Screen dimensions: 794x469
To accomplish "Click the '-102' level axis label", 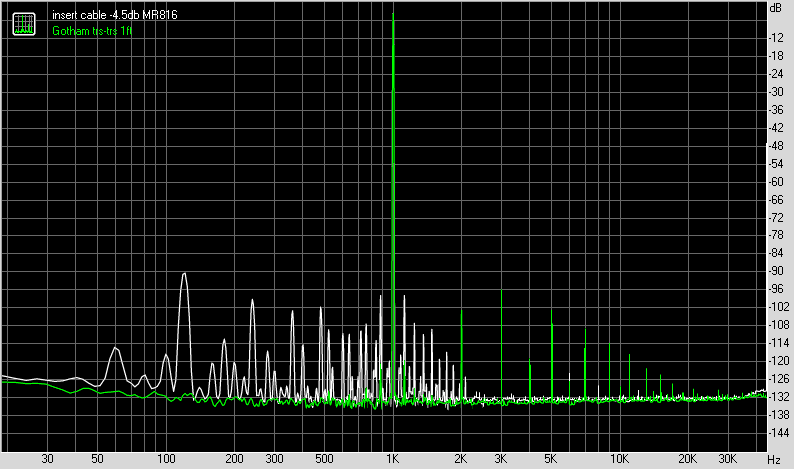I will coord(779,307).
